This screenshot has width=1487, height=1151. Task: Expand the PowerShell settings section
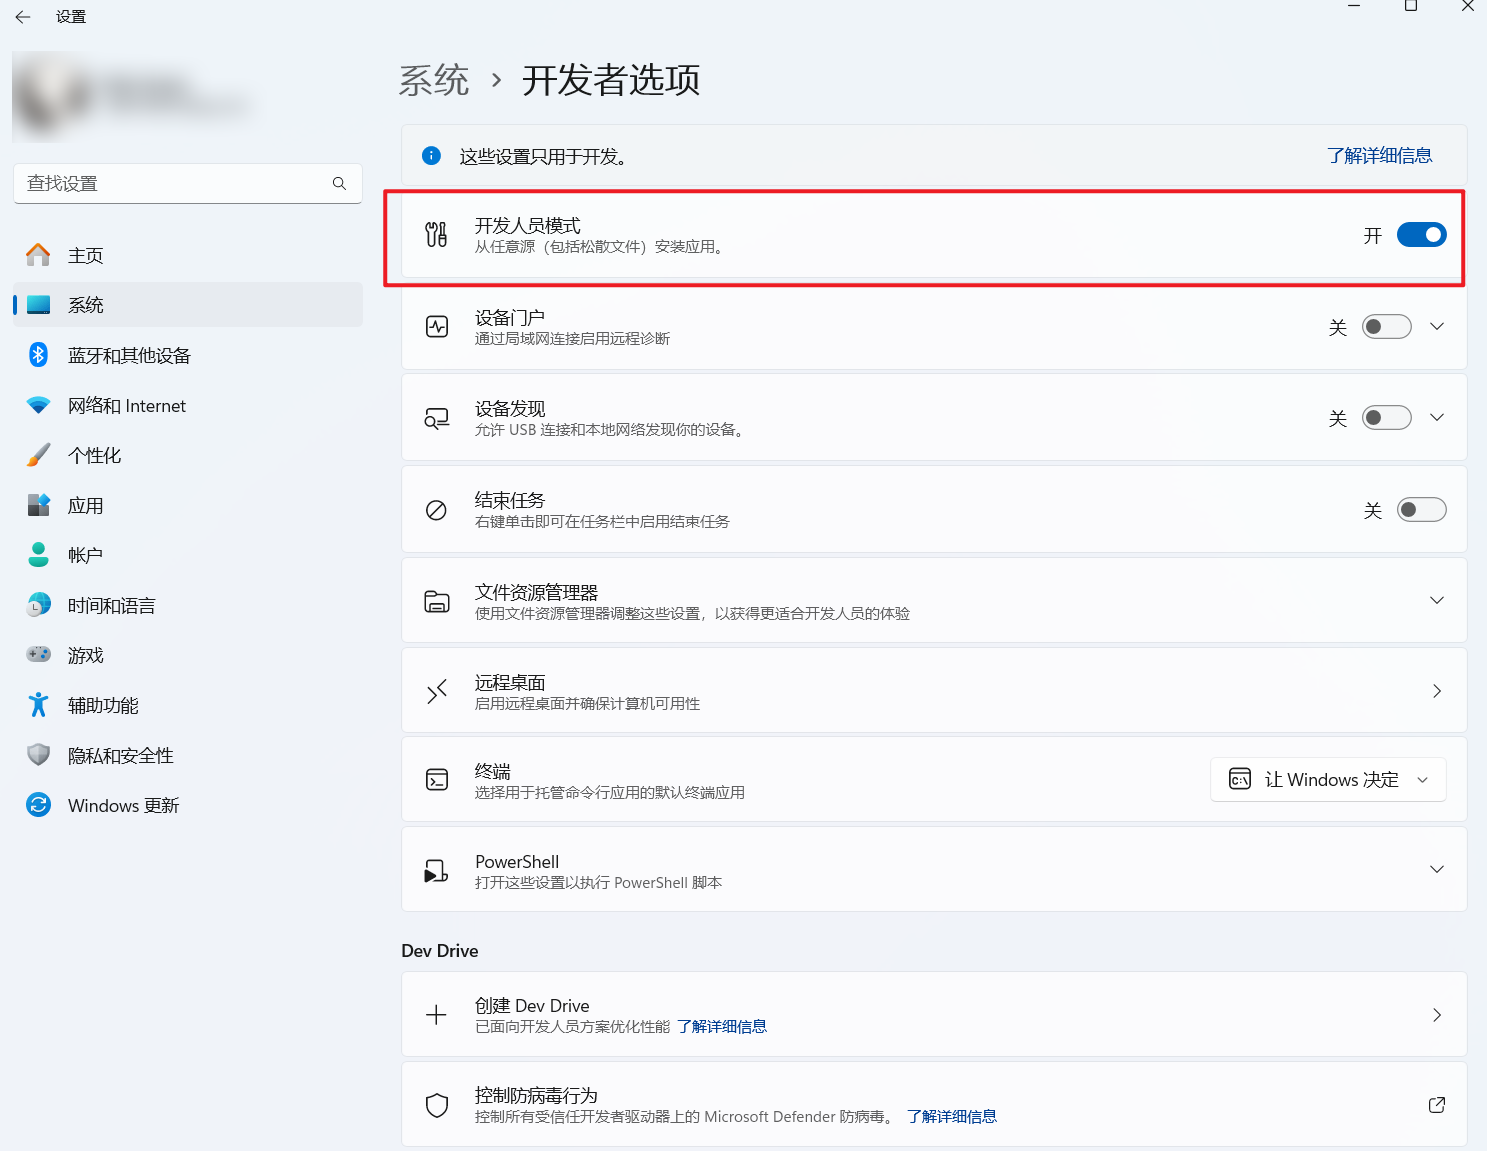point(1436,869)
